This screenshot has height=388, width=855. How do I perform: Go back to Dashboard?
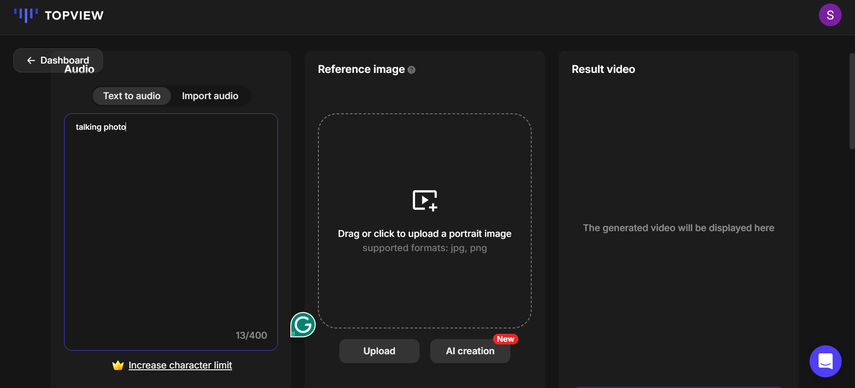[x=58, y=60]
